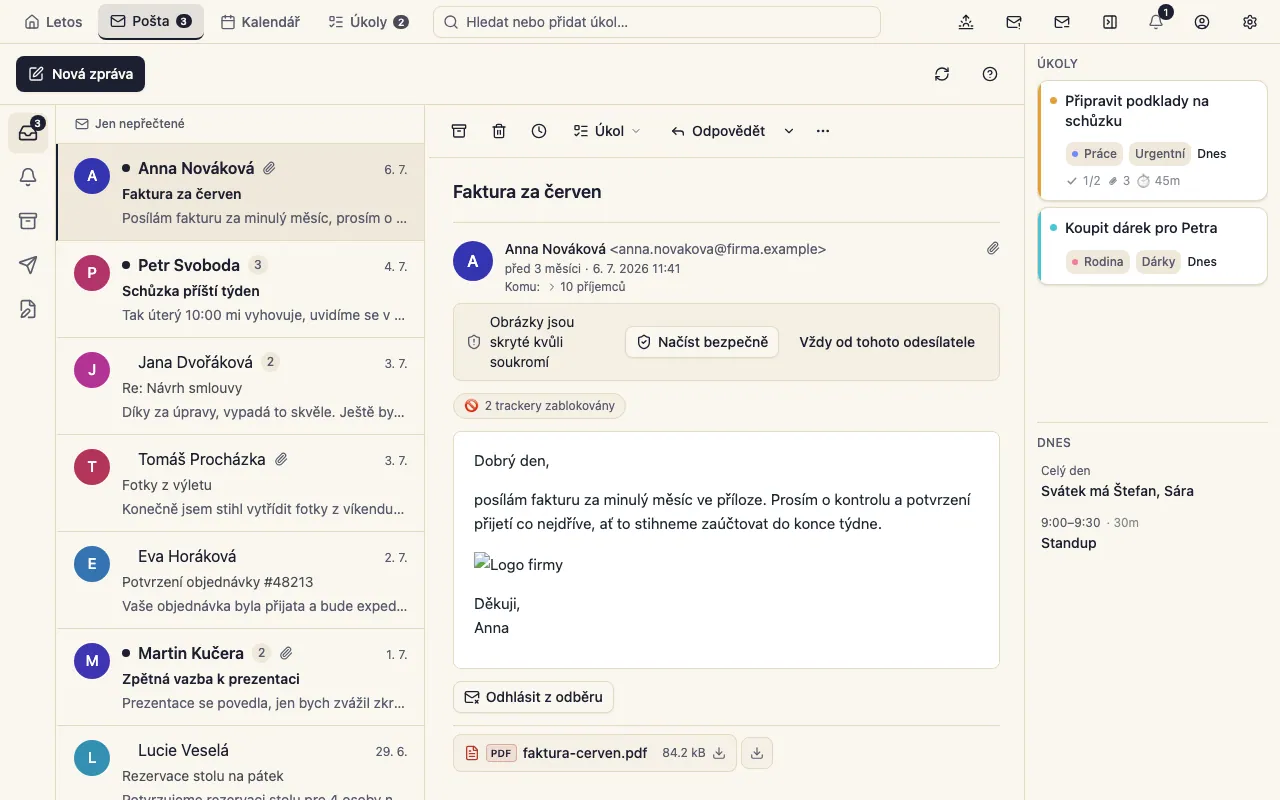
Task: Expand the Úkol dropdown in message toolbar
Action: [607, 131]
